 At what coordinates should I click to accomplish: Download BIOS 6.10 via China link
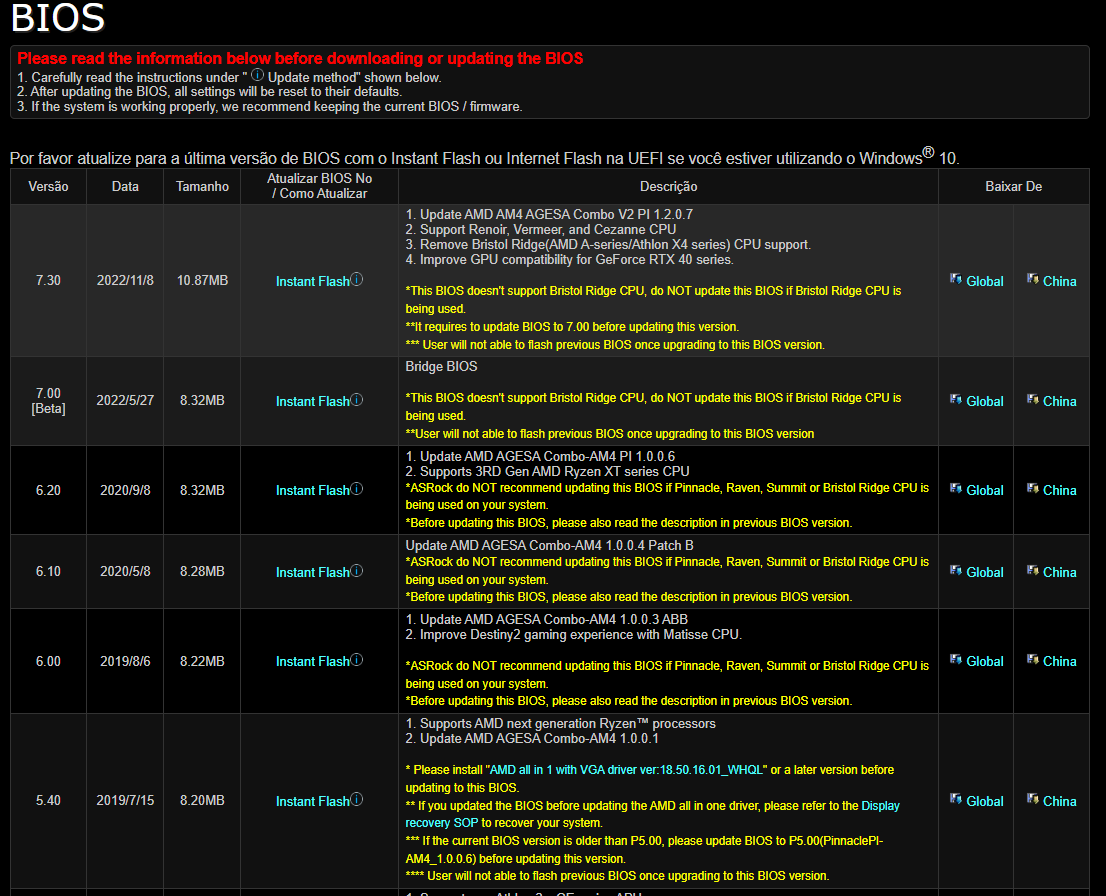(x=1059, y=572)
